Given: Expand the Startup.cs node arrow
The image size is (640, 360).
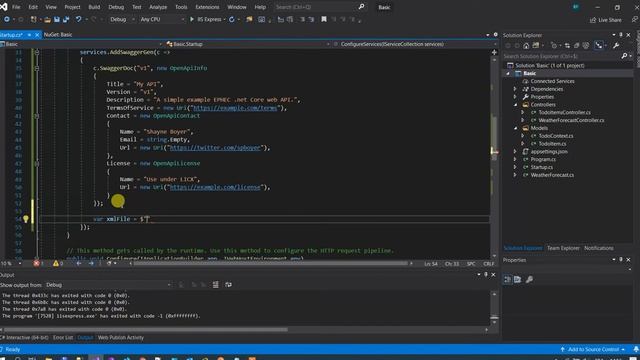Looking at the screenshot, I should tap(516, 167).
